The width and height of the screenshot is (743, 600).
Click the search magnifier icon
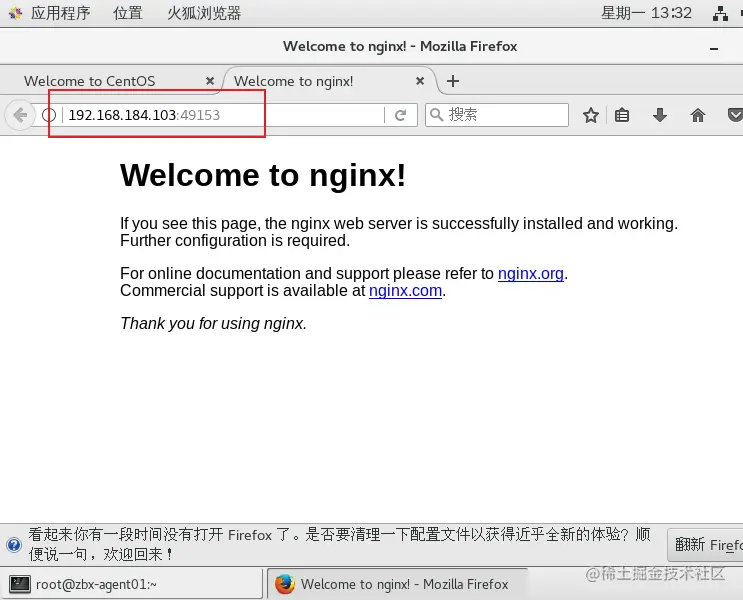[x=436, y=115]
